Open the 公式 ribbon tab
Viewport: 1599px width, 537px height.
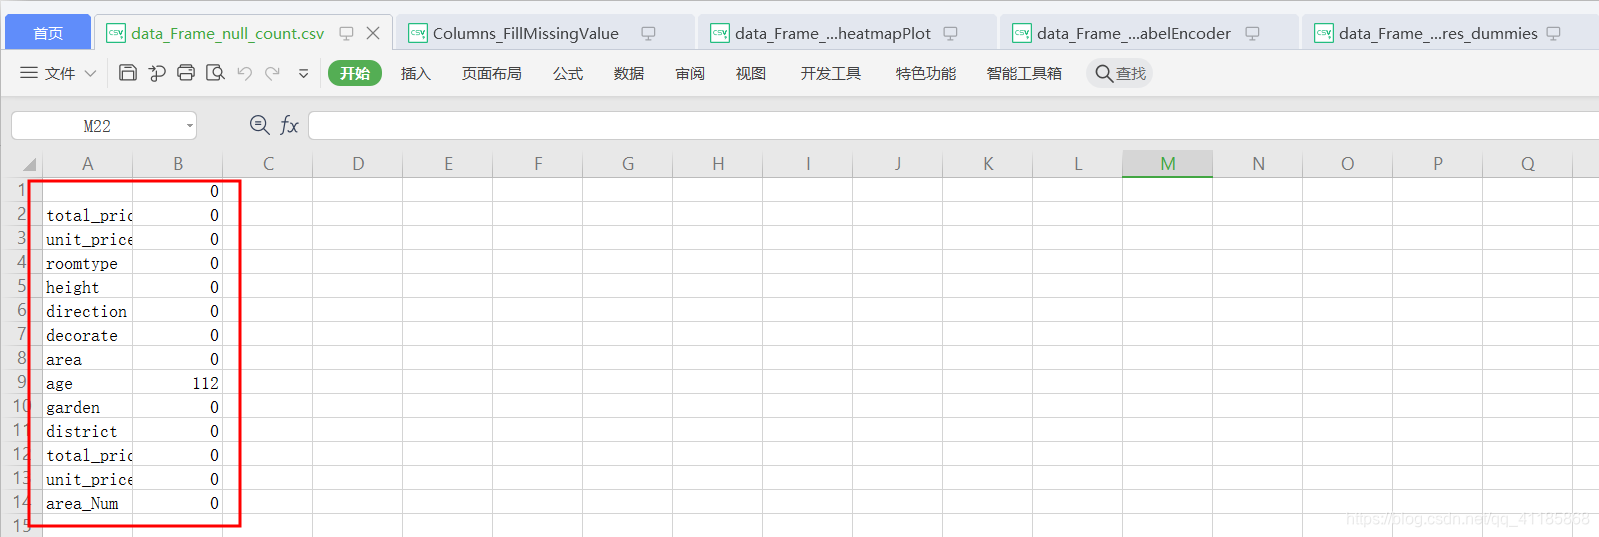point(568,73)
